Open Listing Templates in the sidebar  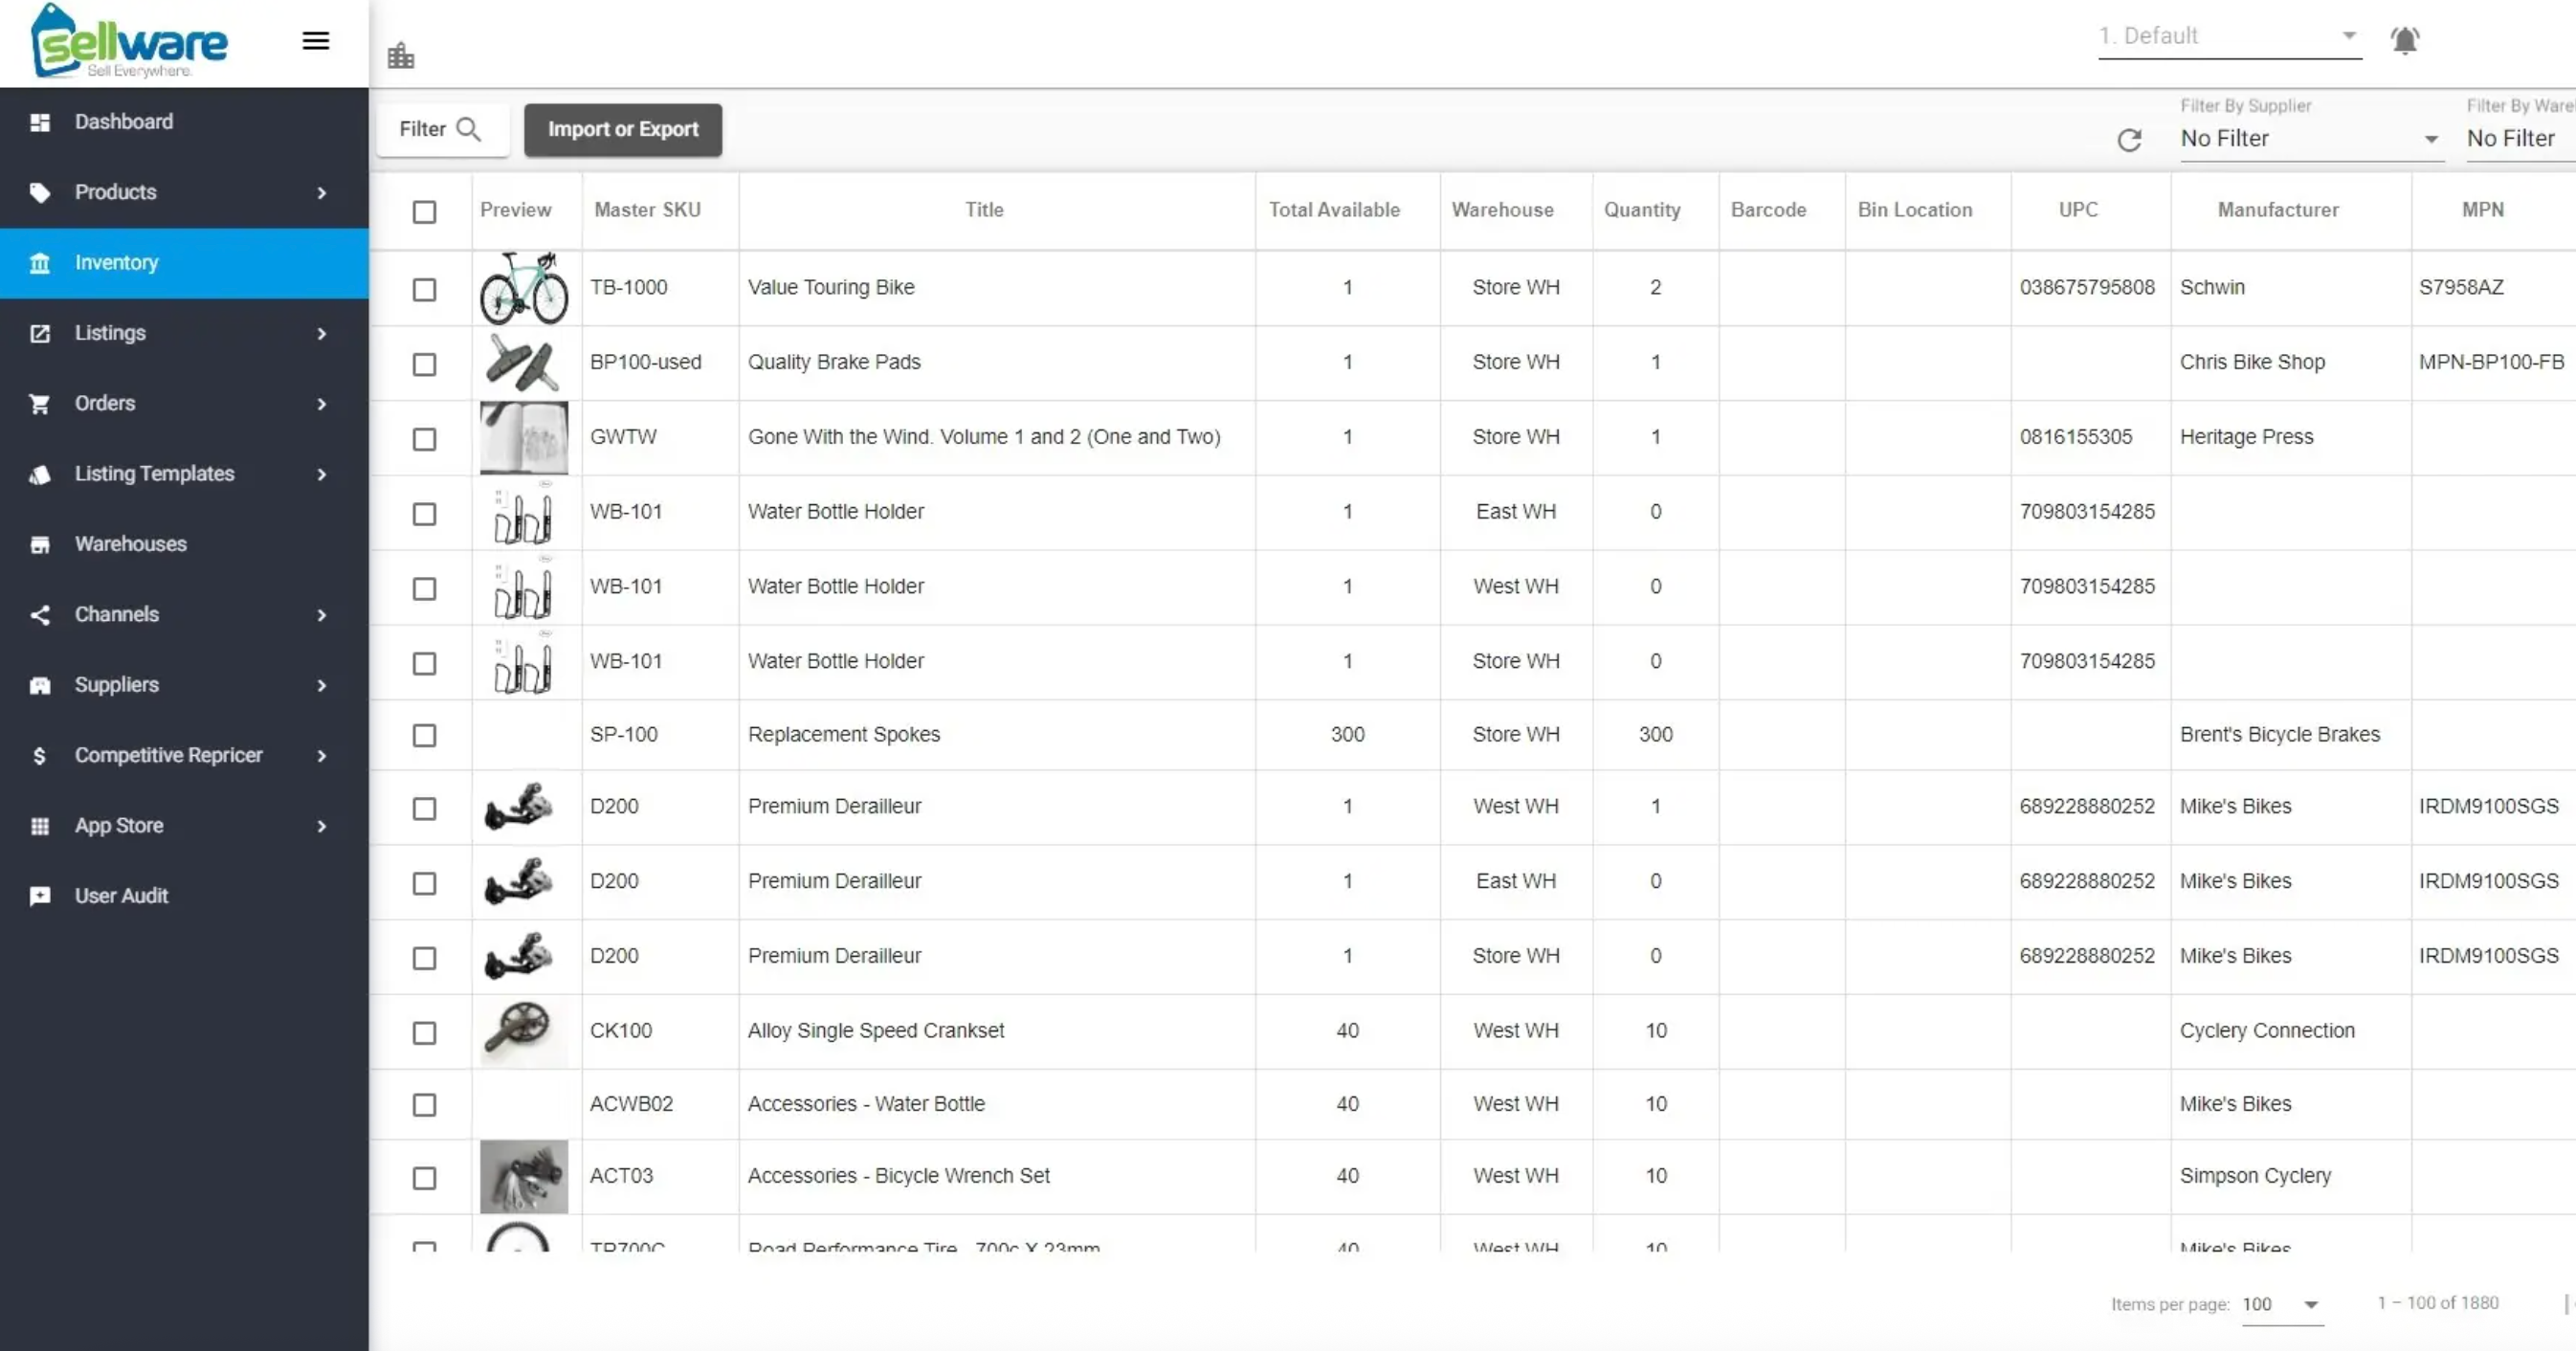coord(184,474)
